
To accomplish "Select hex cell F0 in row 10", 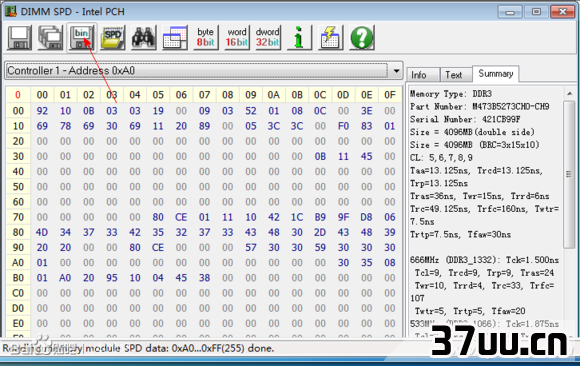I will [343, 126].
